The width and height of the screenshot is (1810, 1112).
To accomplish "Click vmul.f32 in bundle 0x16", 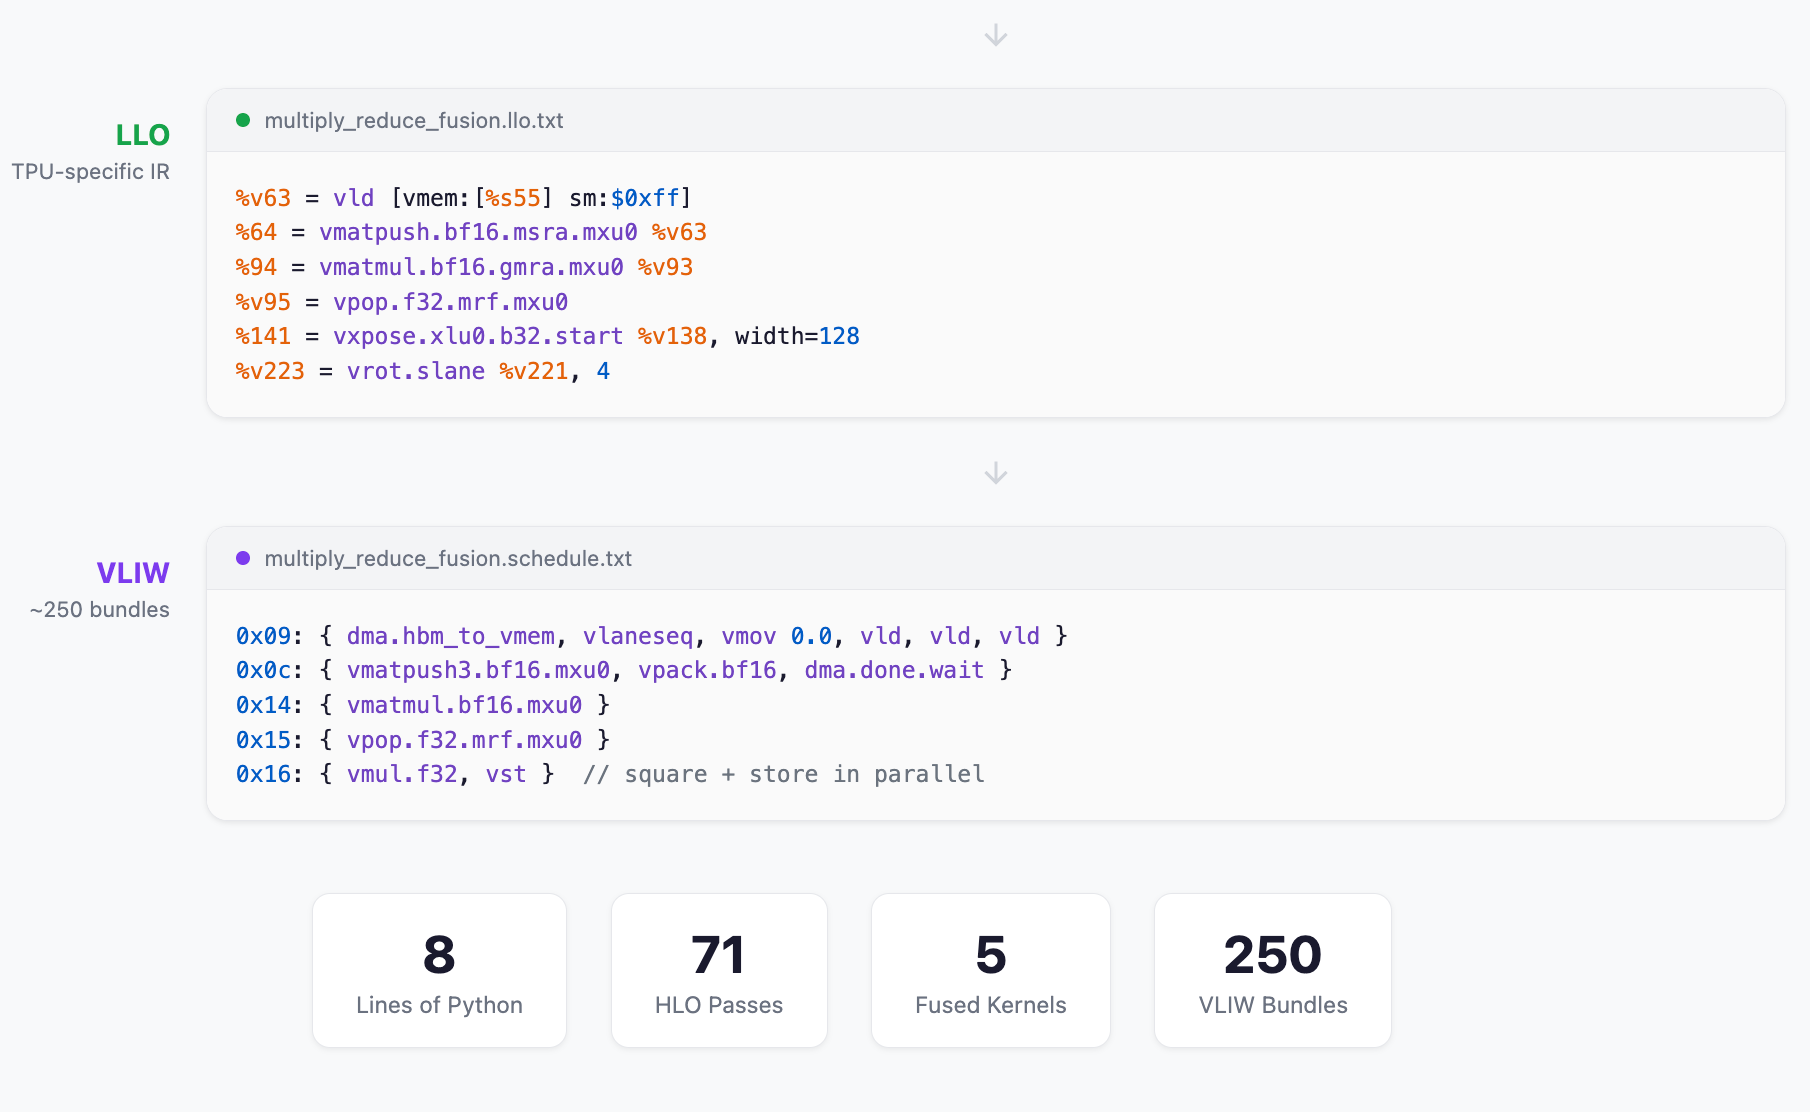I will click(402, 774).
